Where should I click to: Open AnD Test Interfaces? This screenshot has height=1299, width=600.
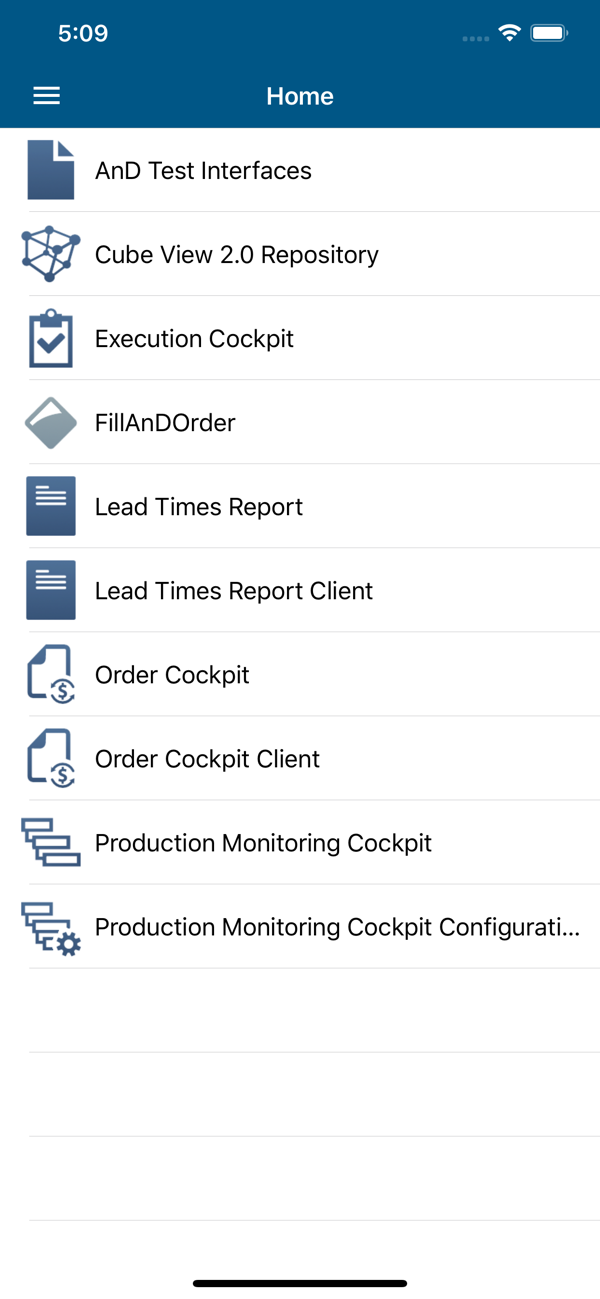pyautogui.click(x=300, y=170)
